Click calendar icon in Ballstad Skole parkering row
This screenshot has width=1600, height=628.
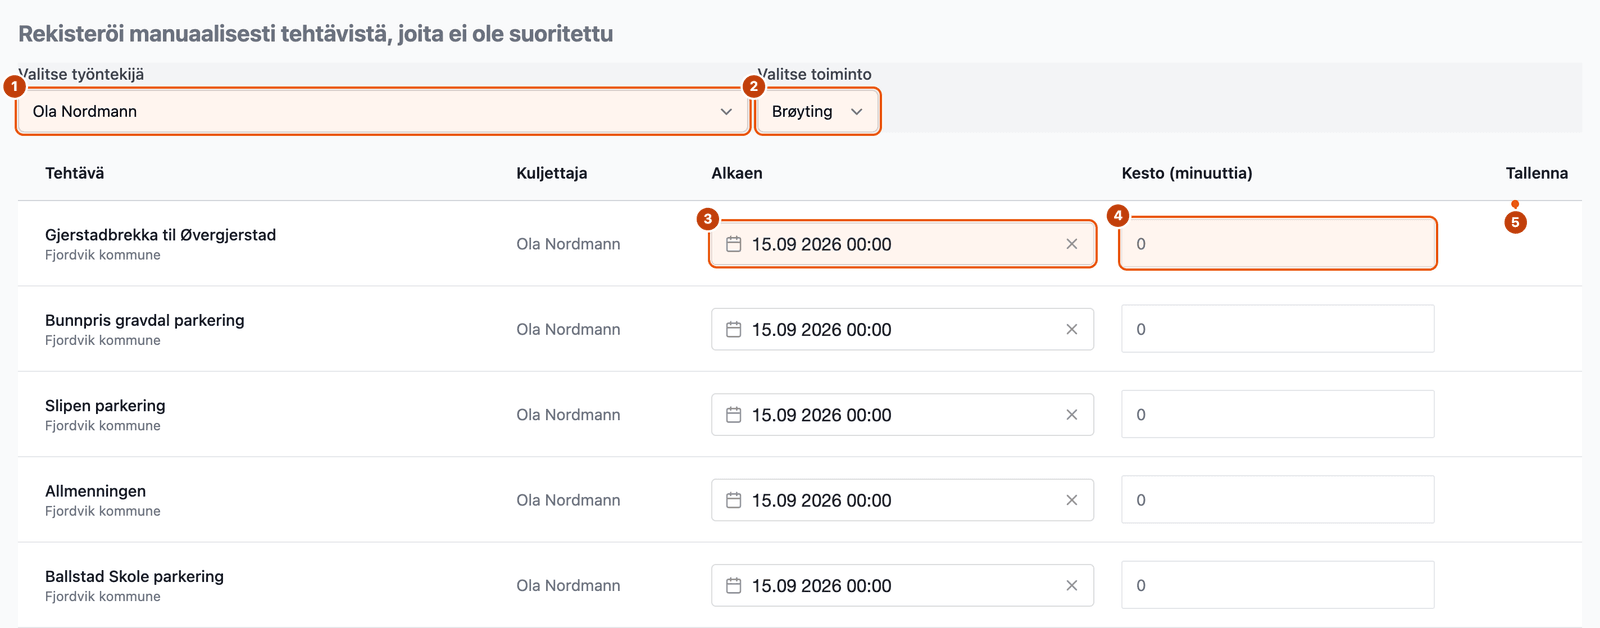(x=733, y=586)
